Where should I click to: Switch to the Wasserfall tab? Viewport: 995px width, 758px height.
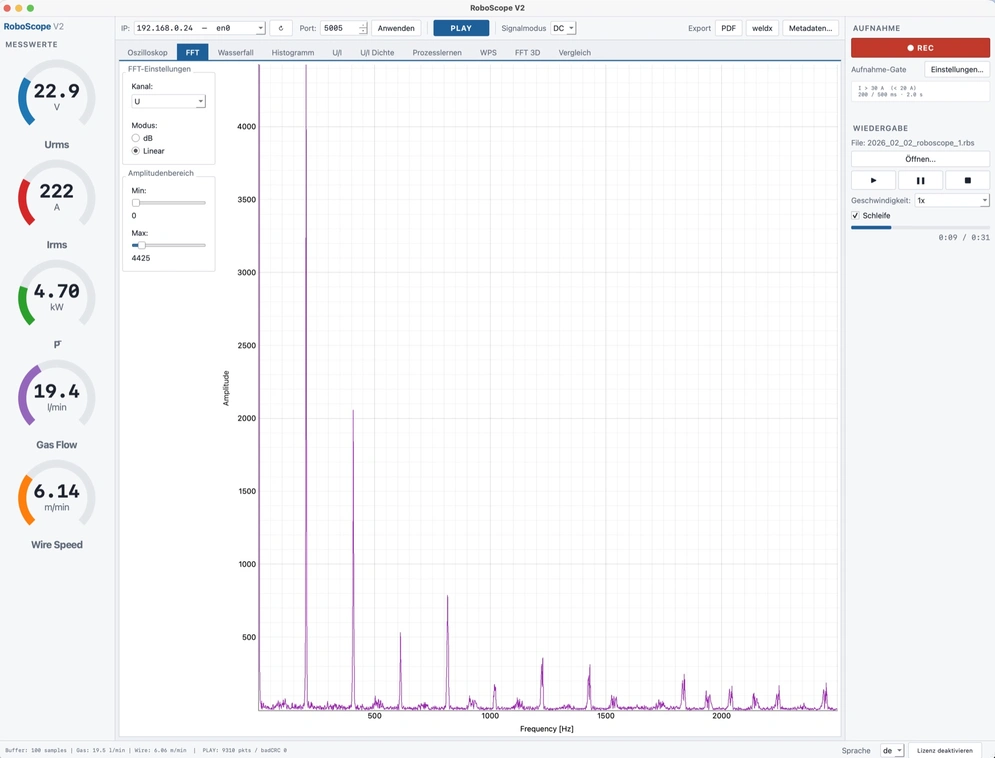pyautogui.click(x=235, y=53)
